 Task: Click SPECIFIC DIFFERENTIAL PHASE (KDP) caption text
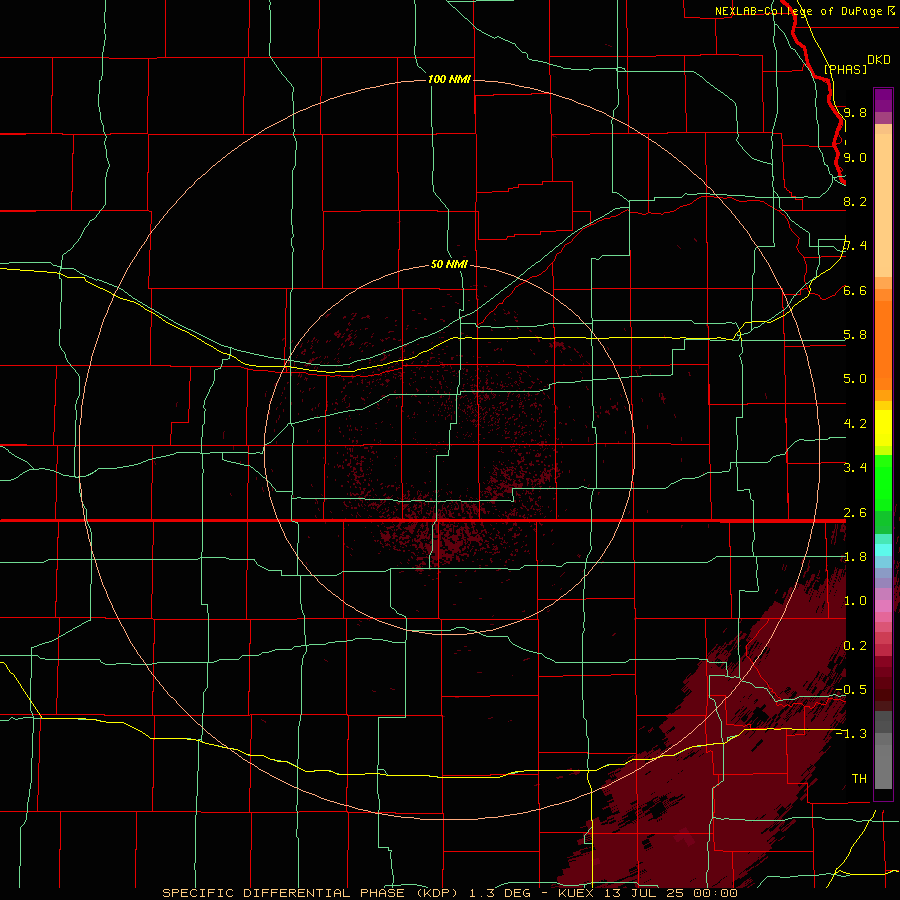pos(311,893)
